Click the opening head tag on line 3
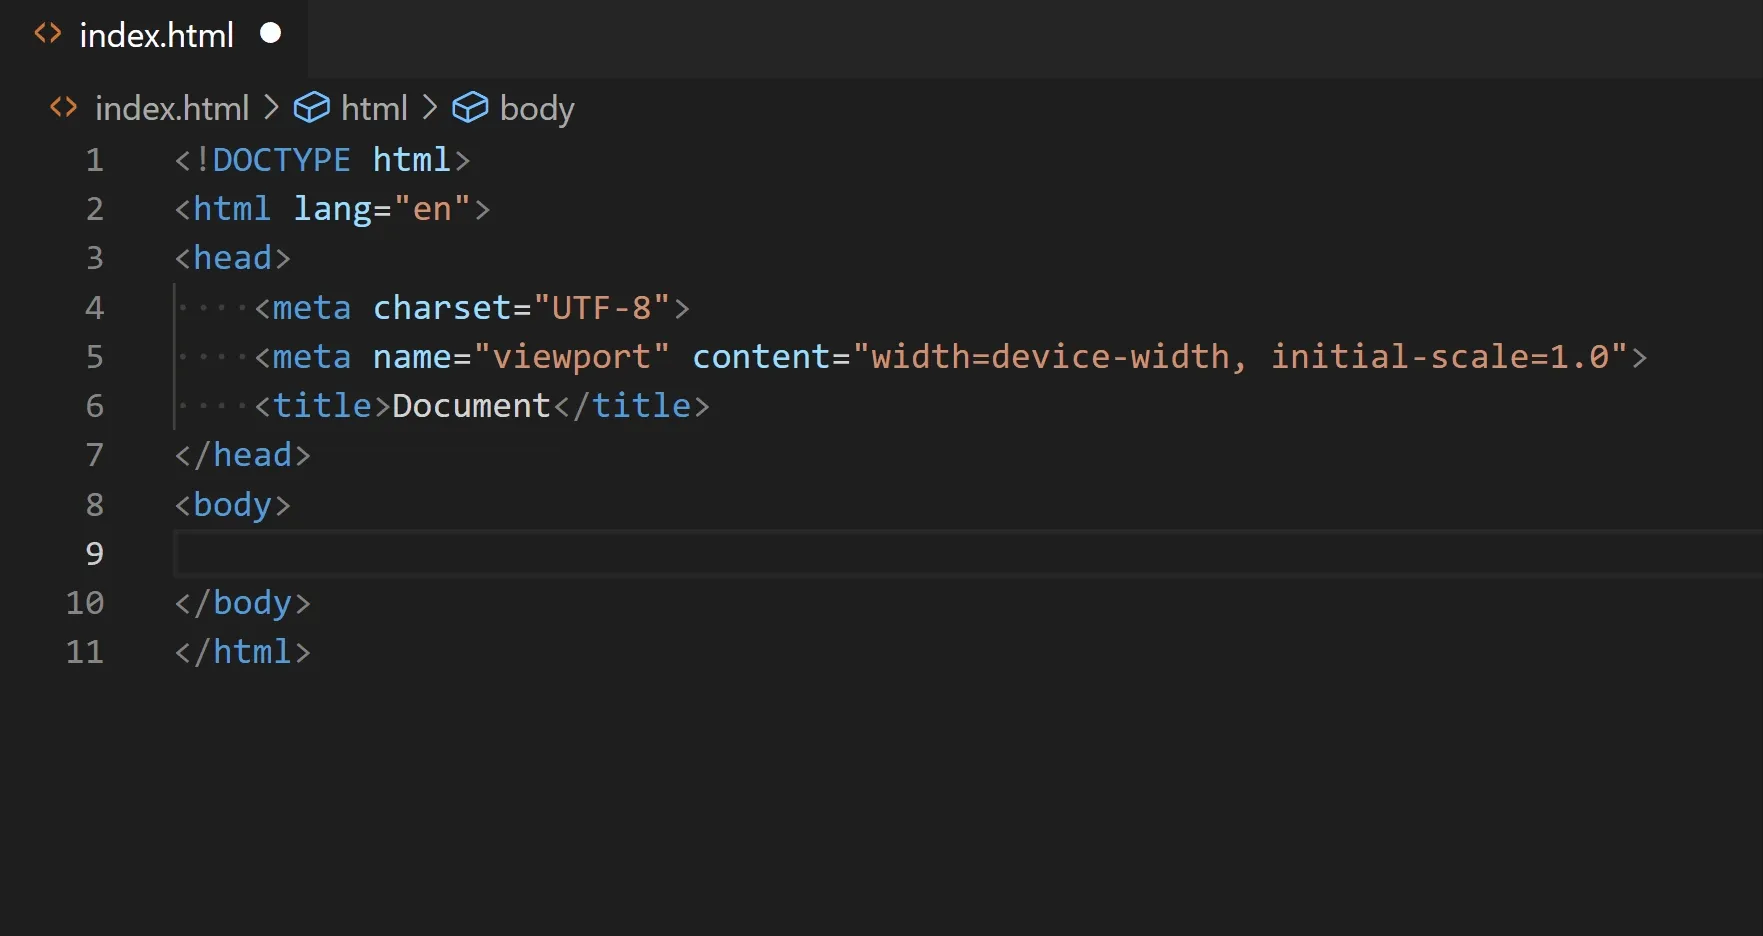This screenshot has width=1763, height=936. coord(232,258)
